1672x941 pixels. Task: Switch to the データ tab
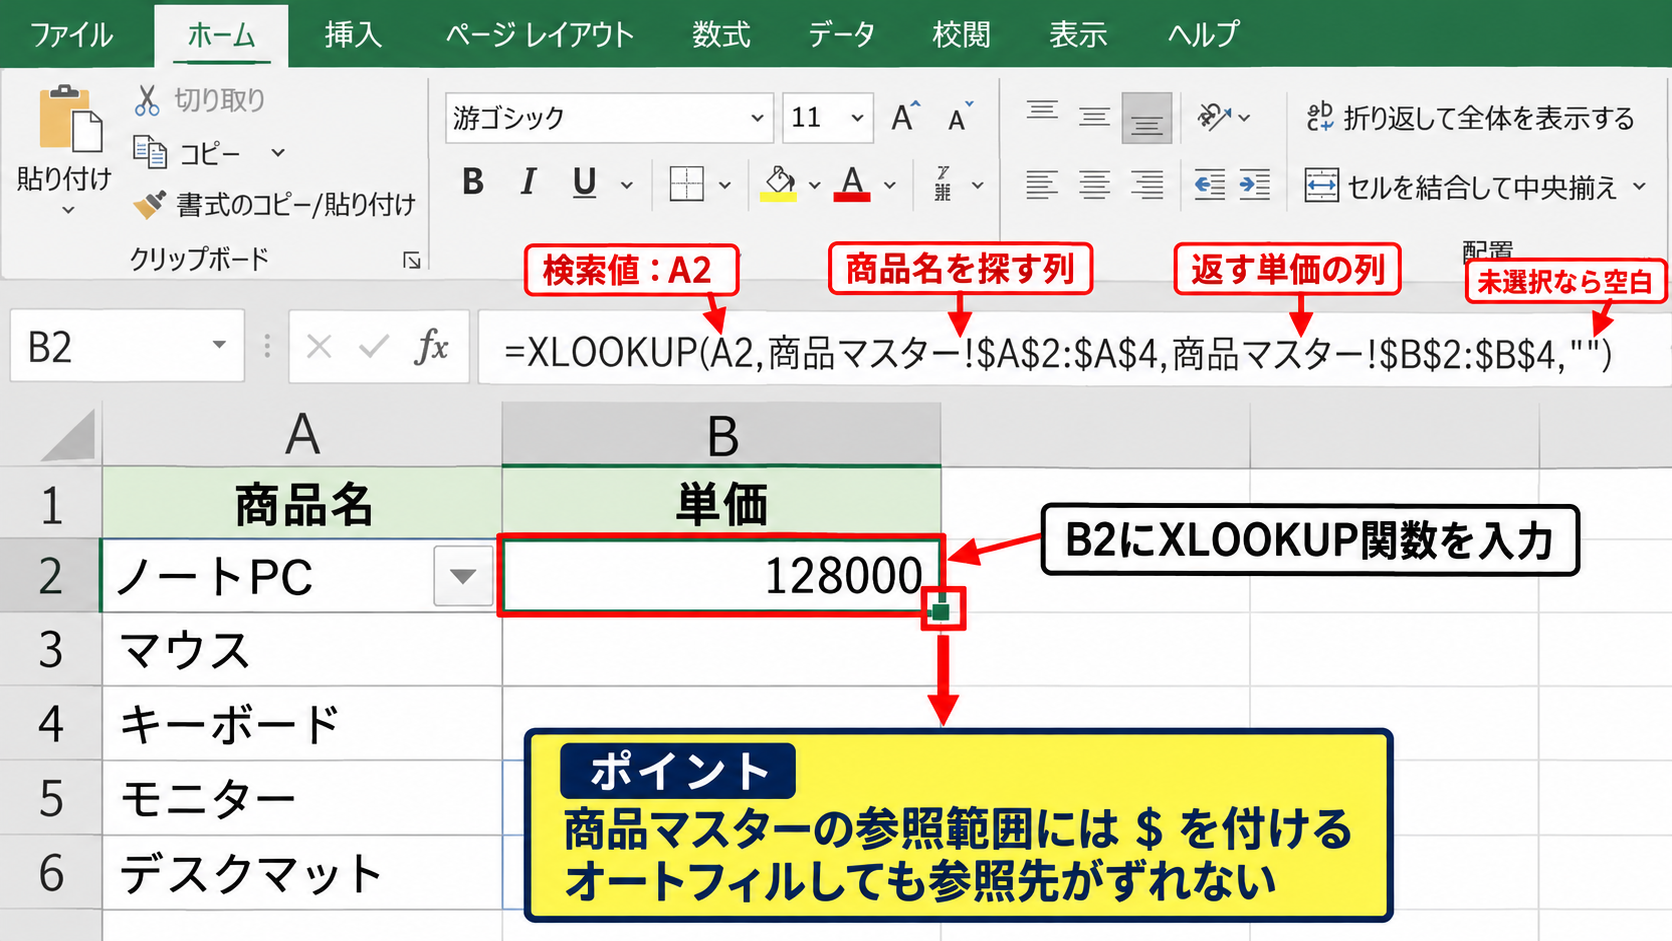(x=842, y=35)
